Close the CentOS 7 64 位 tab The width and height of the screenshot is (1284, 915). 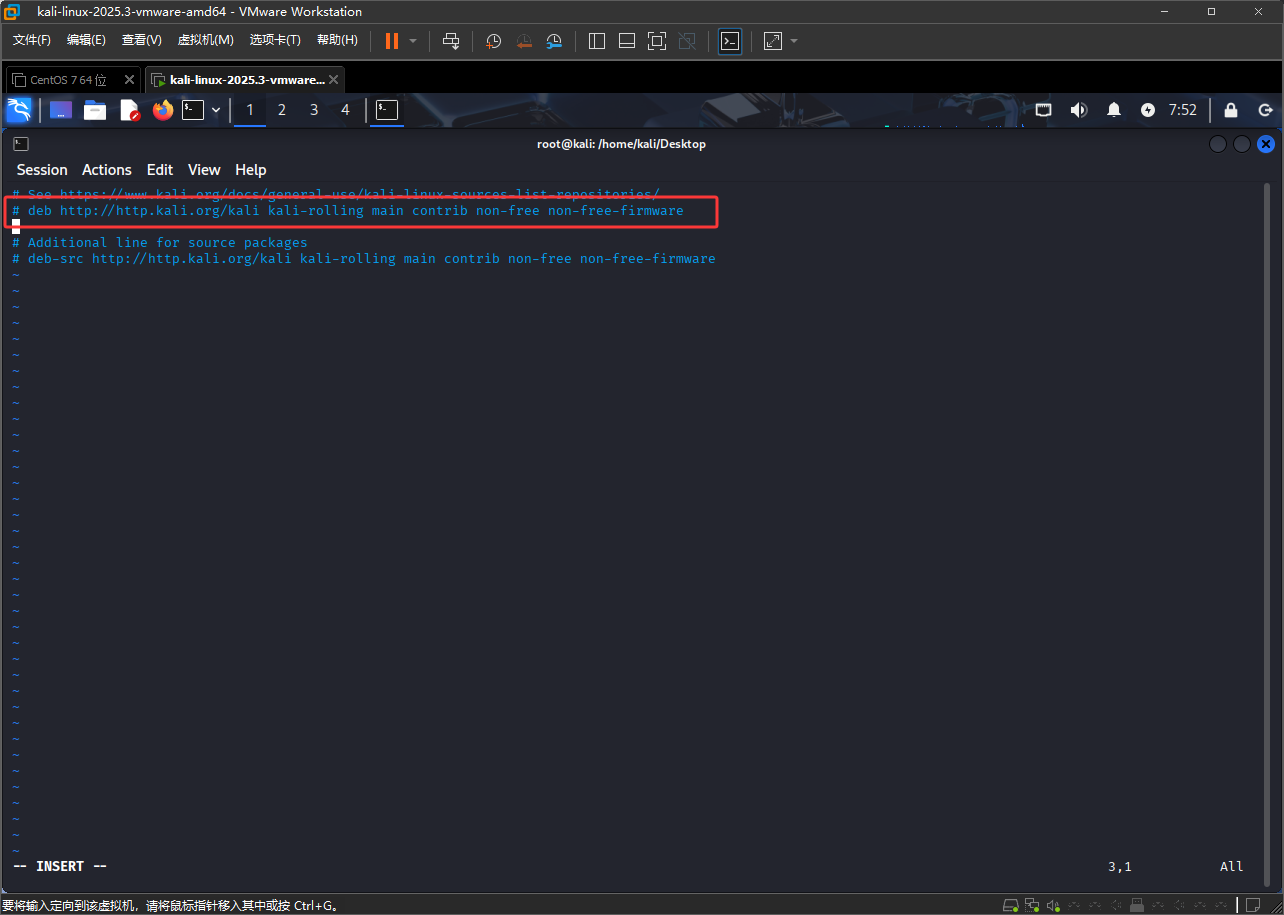coord(130,80)
